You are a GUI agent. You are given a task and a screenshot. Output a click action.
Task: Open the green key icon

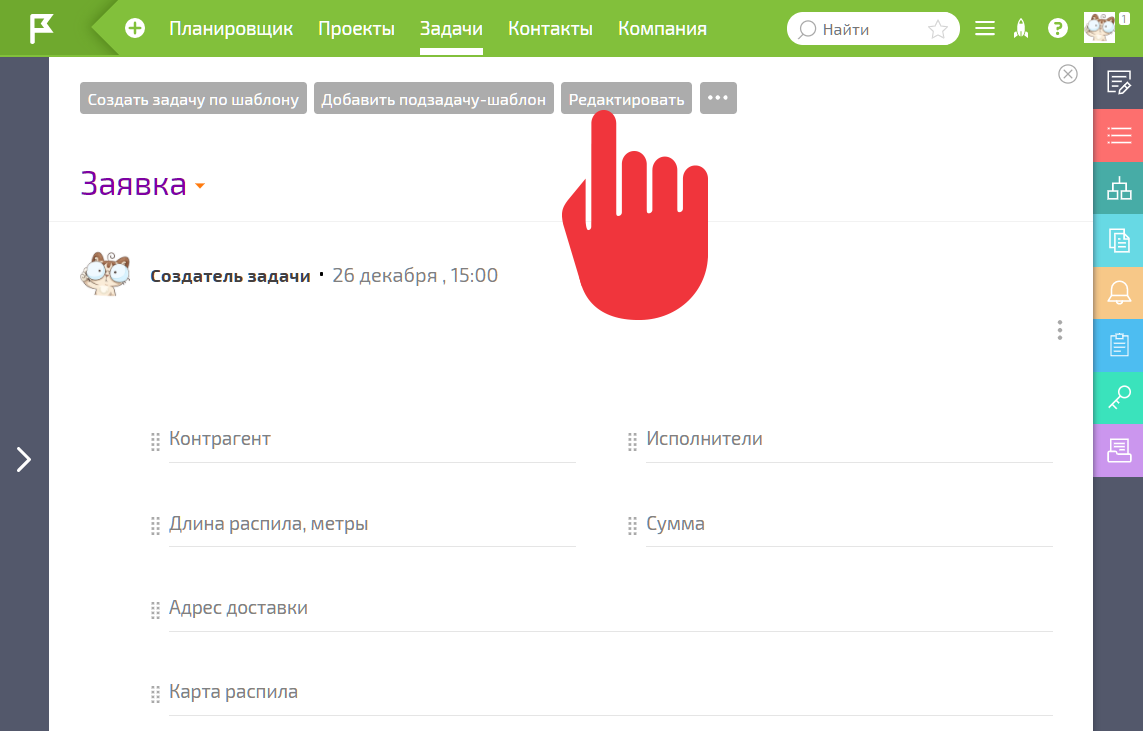tap(1118, 398)
